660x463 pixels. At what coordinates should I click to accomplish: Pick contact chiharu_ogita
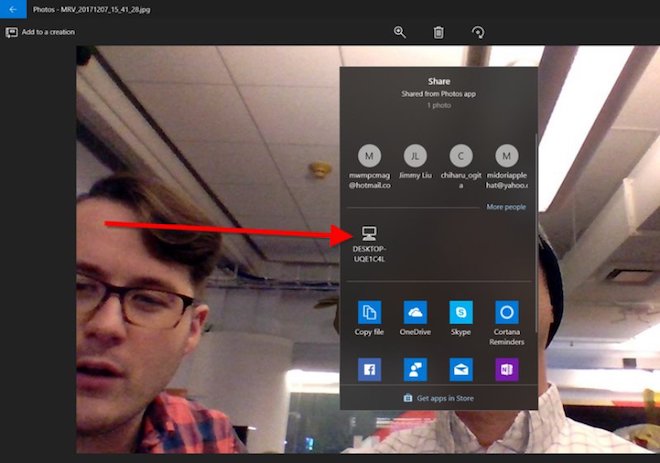click(x=461, y=165)
